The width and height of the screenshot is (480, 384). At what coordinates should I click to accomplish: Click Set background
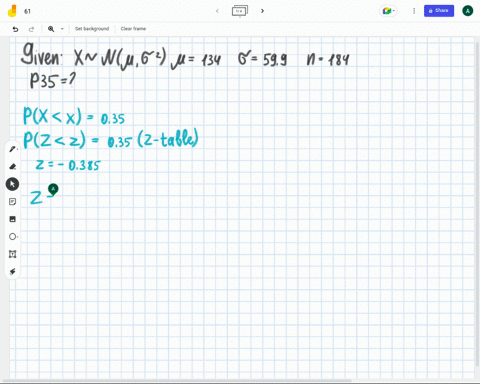tap(92, 29)
